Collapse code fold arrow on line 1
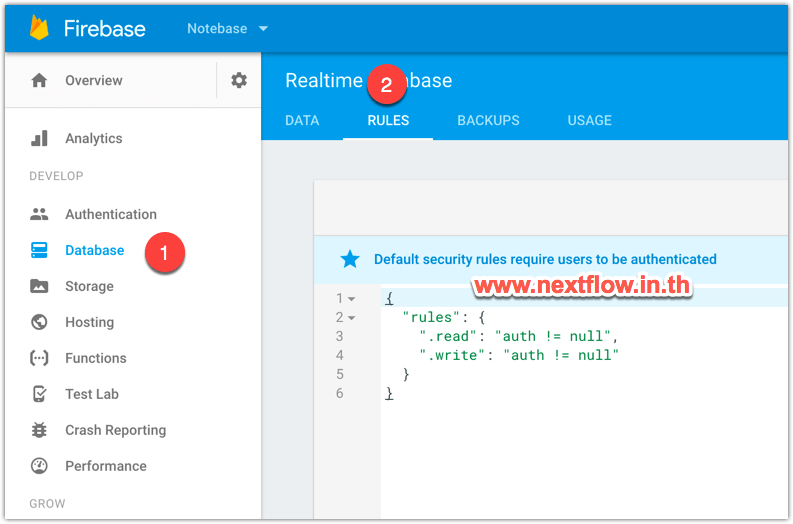 (x=351, y=299)
